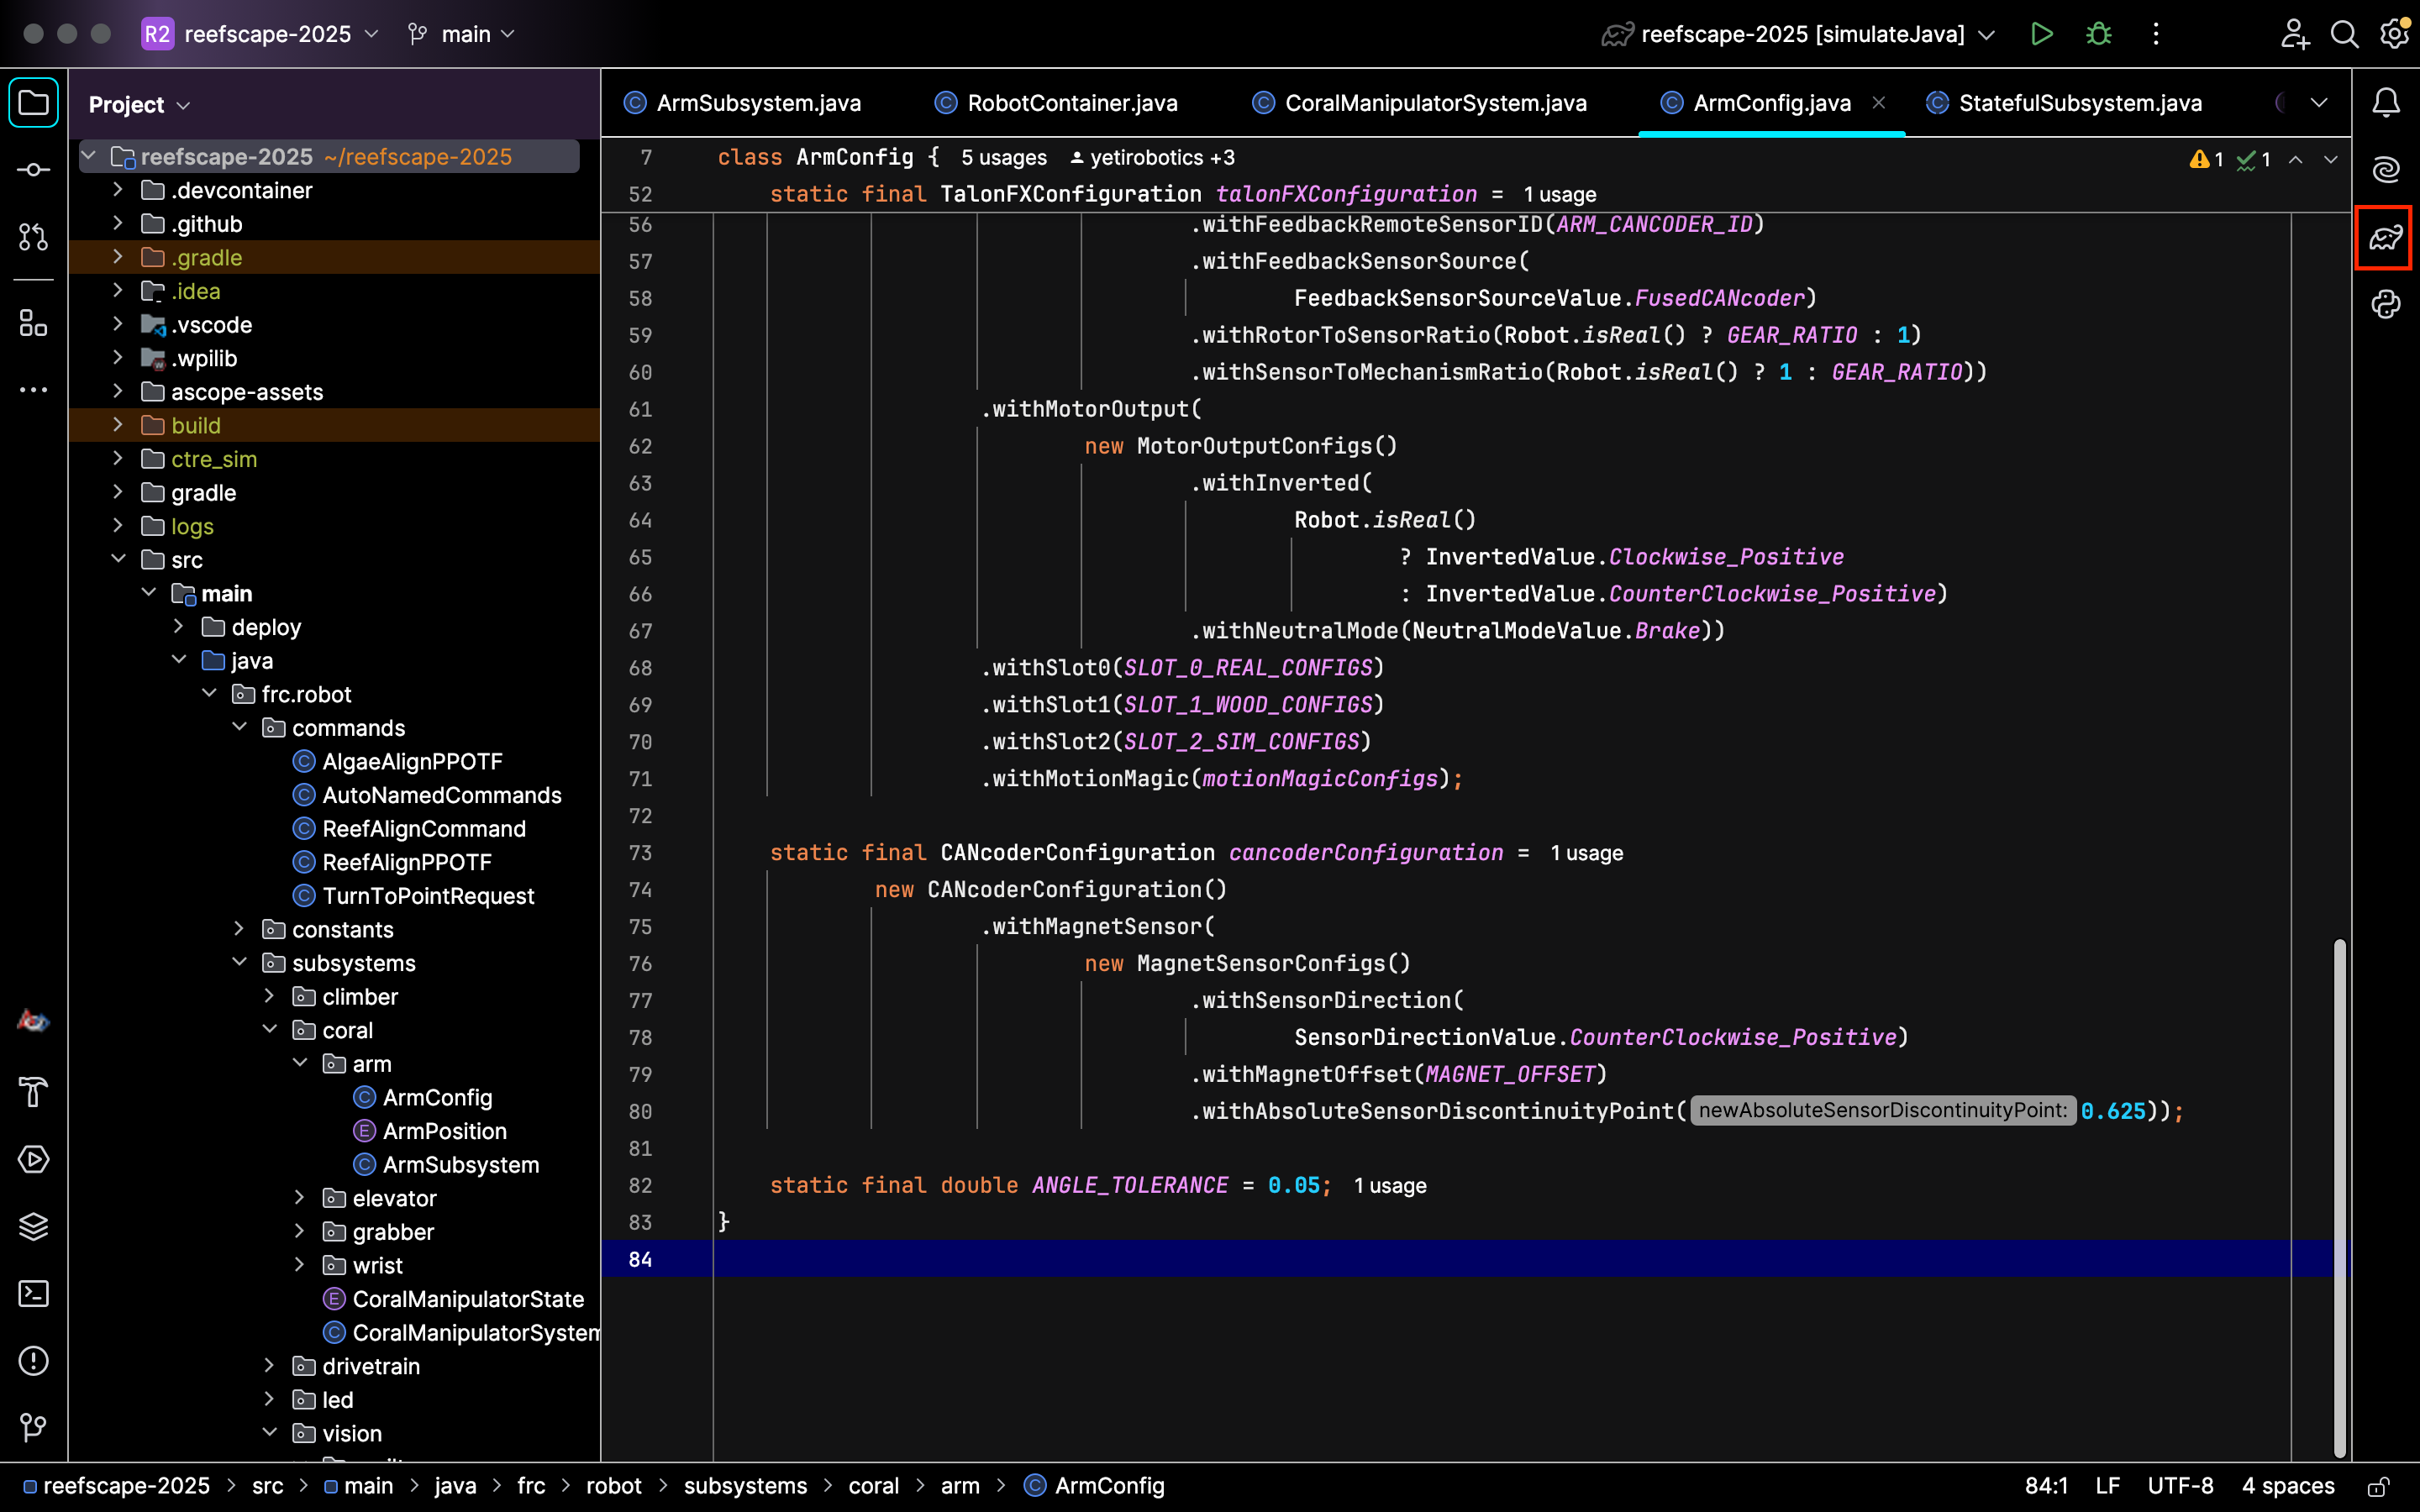Select TurnToPointRequest in project tree

[428, 896]
